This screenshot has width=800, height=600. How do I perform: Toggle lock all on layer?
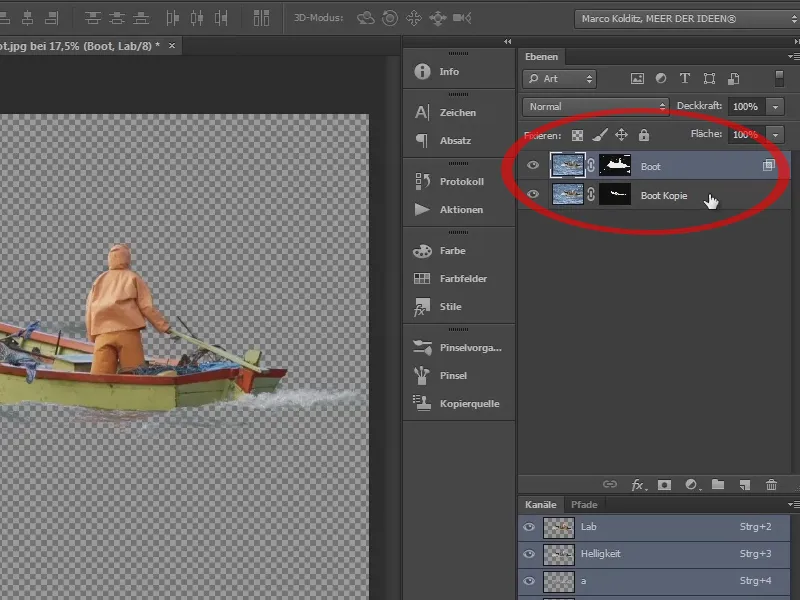(644, 135)
